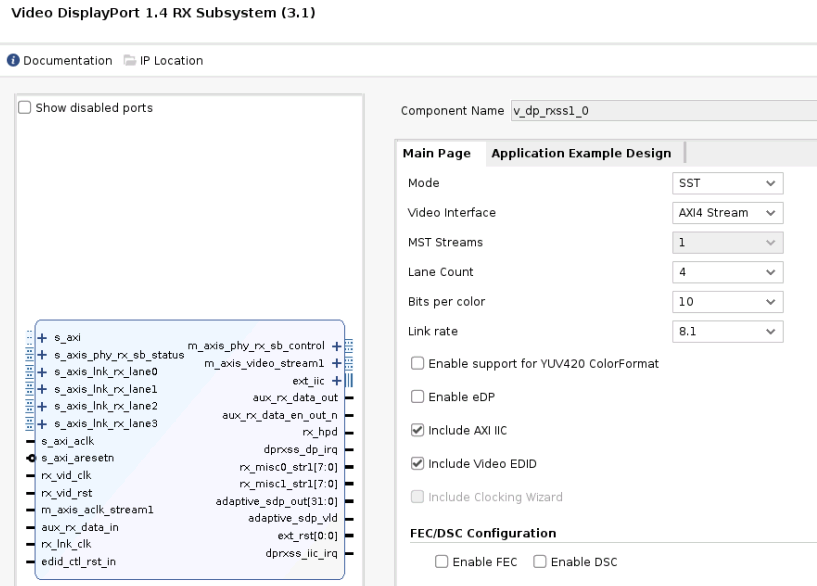817x586 pixels.
Task: Select the aux_rx_data_en_out_n port label
Action: pos(280,416)
